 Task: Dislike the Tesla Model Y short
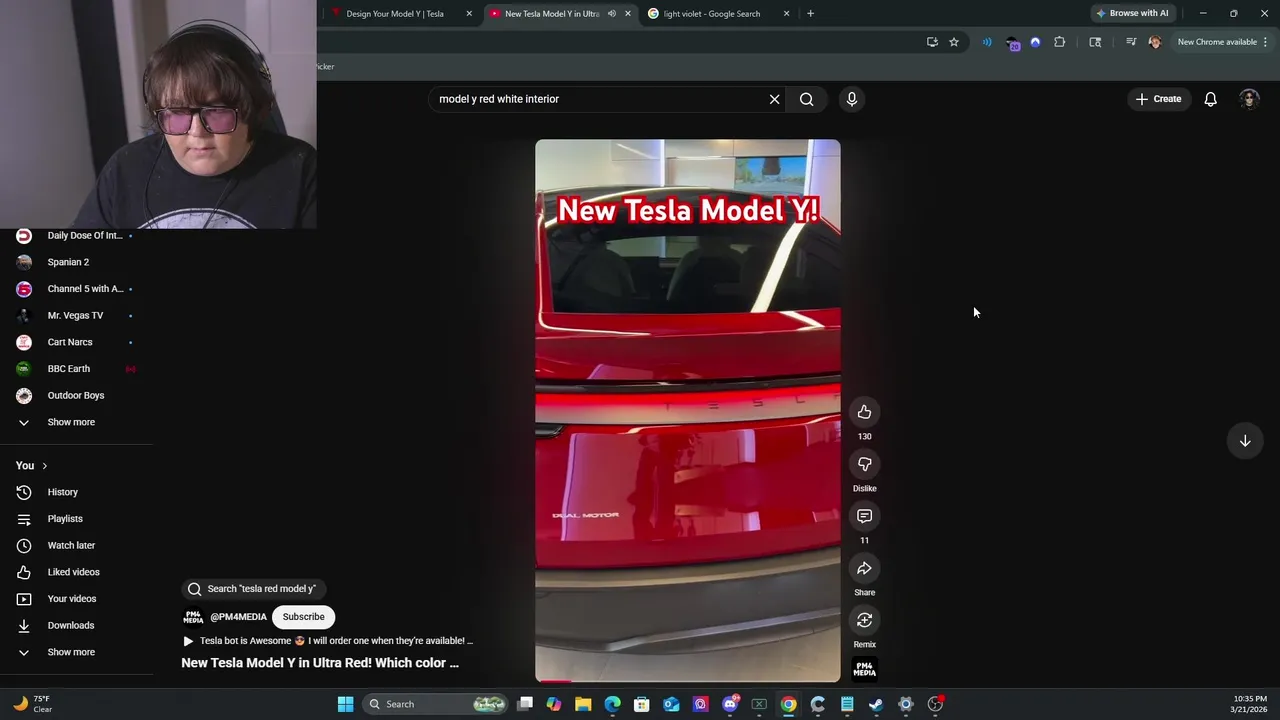[x=864, y=464]
